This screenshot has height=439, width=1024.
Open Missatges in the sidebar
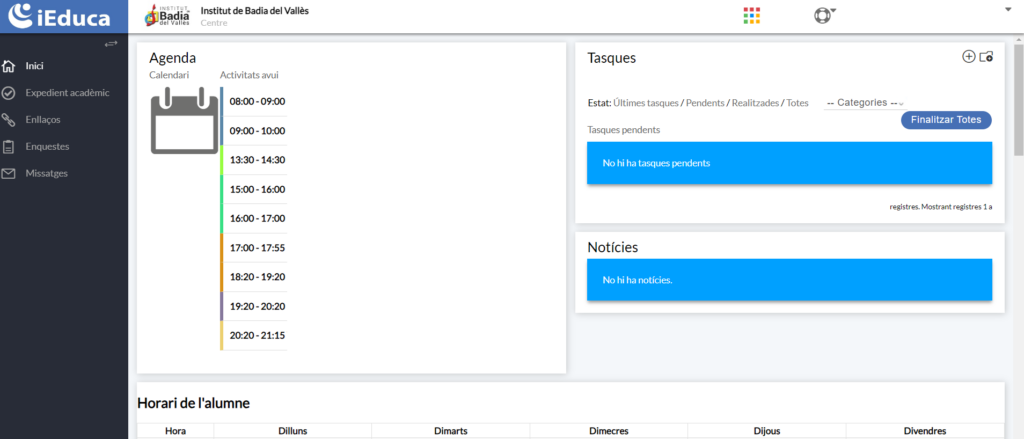(x=46, y=173)
